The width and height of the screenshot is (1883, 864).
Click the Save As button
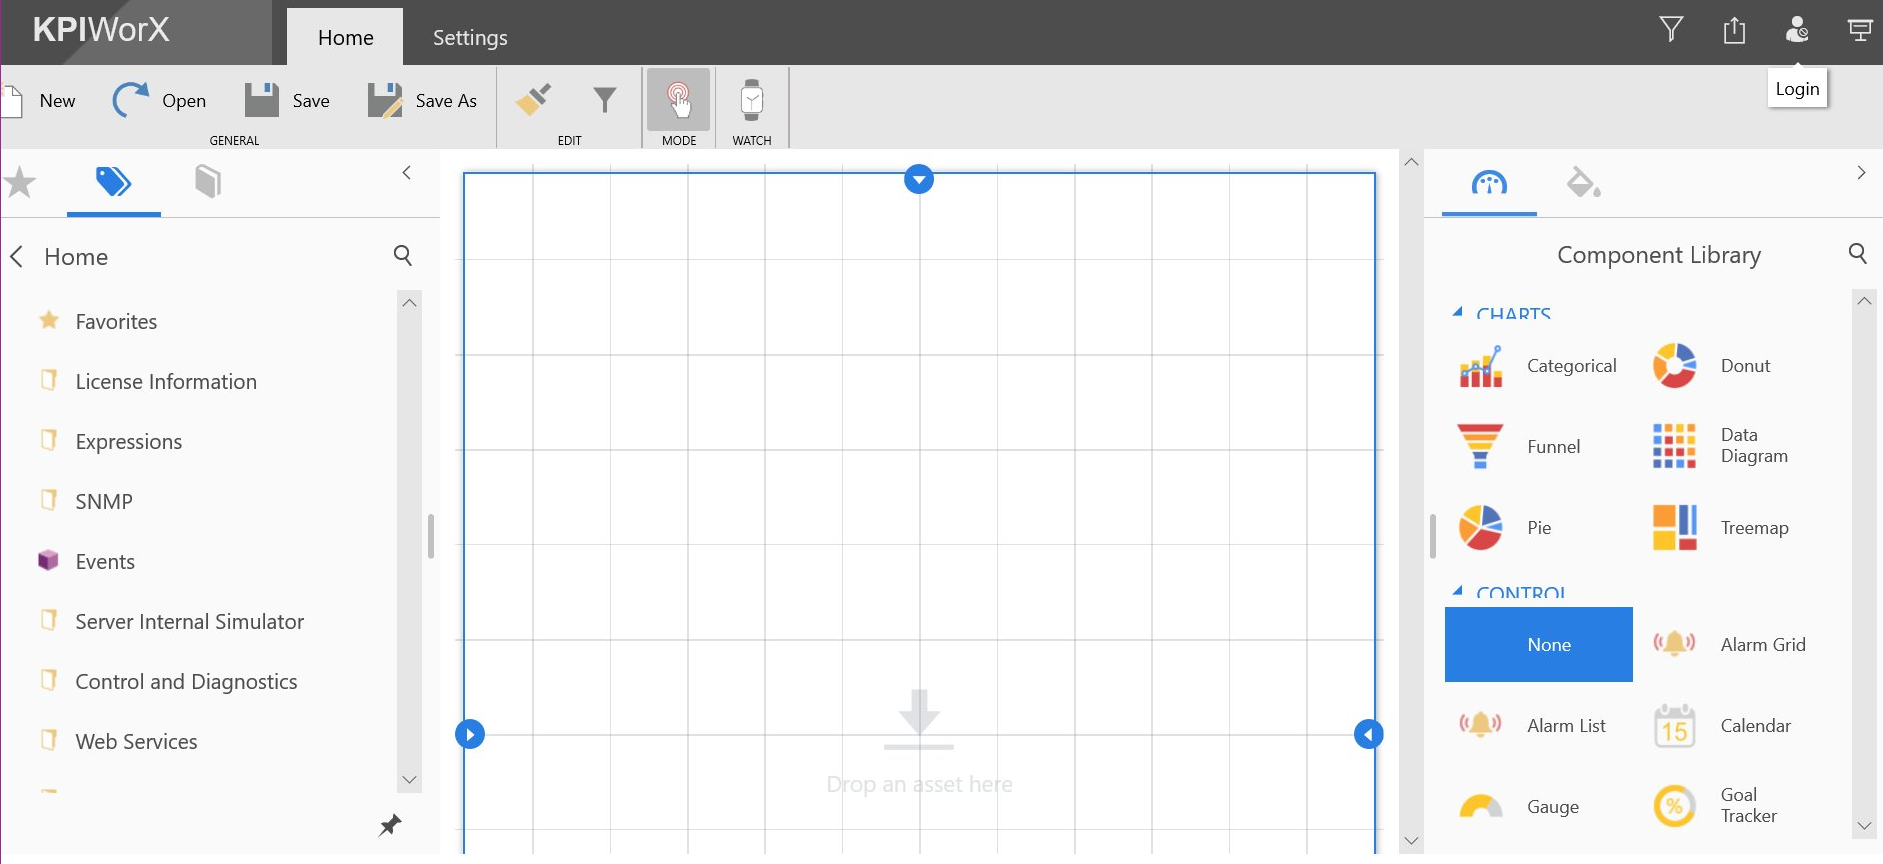[422, 101]
